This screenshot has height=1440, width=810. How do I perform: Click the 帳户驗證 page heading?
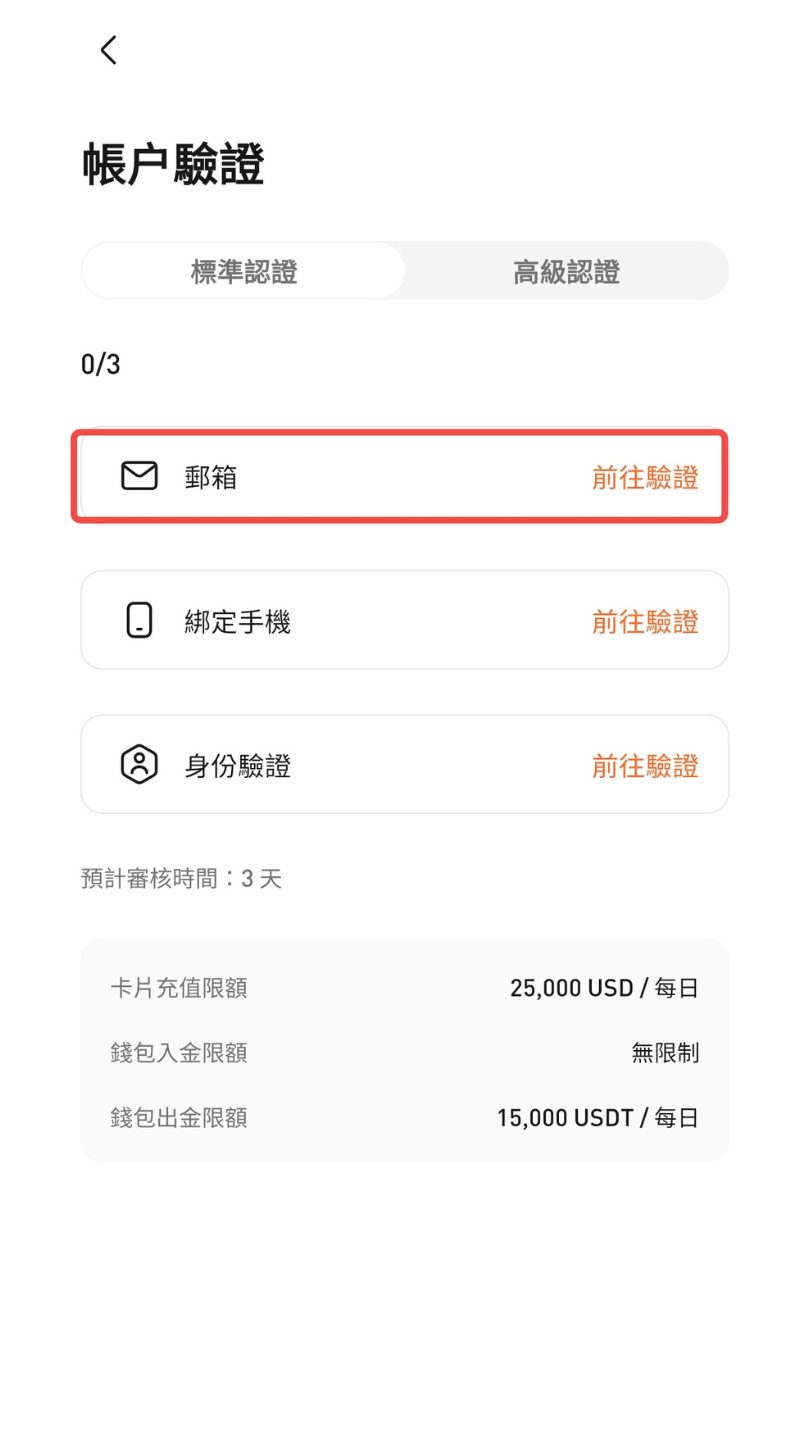point(173,165)
